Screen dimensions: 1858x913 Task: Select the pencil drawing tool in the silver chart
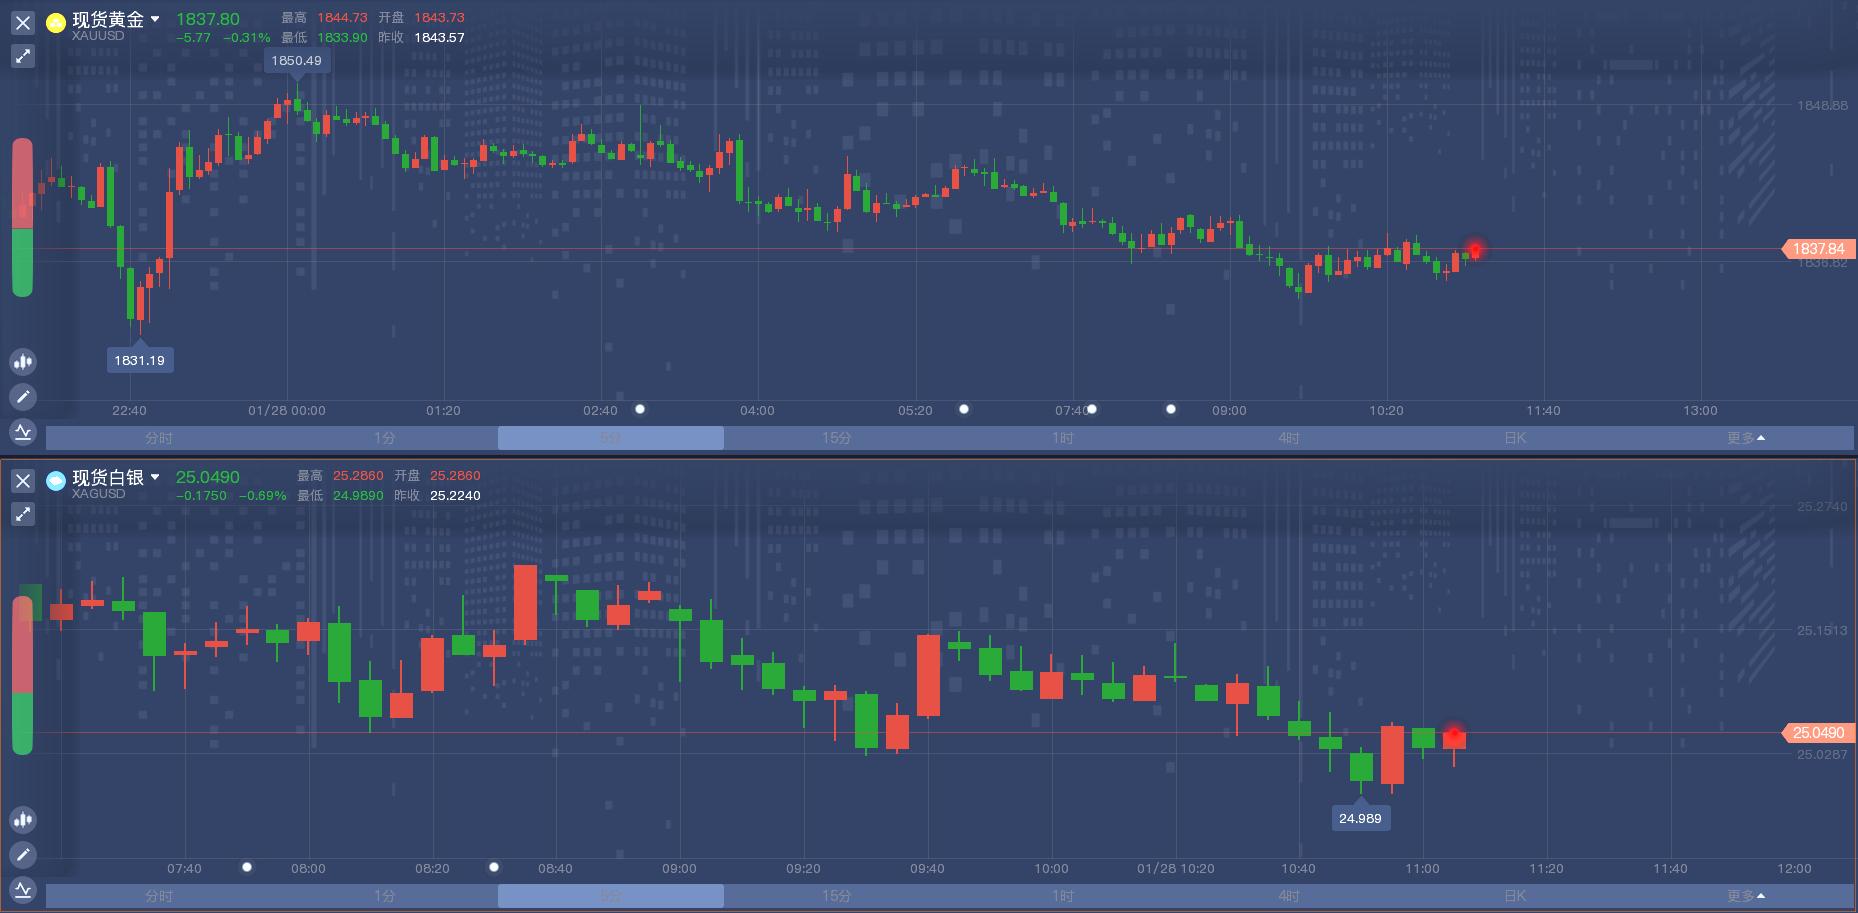[23, 855]
